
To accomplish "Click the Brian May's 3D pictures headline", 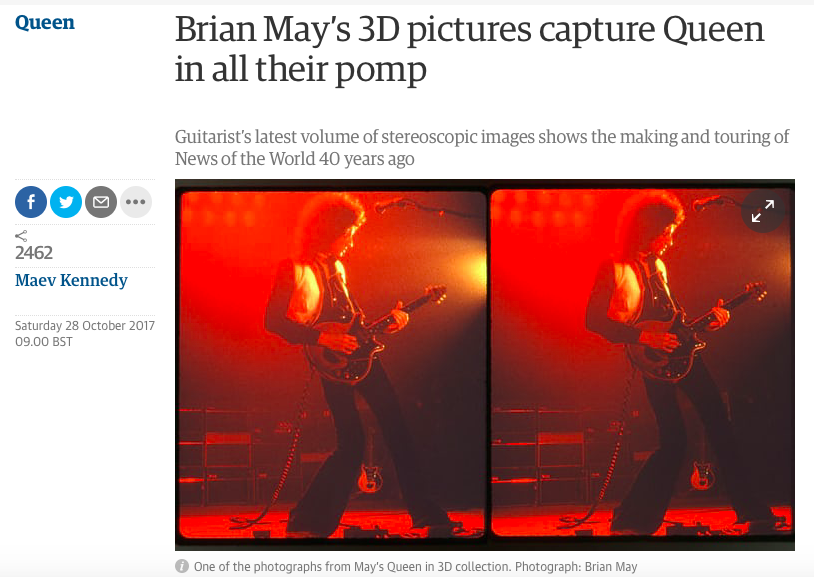I will [469, 48].
